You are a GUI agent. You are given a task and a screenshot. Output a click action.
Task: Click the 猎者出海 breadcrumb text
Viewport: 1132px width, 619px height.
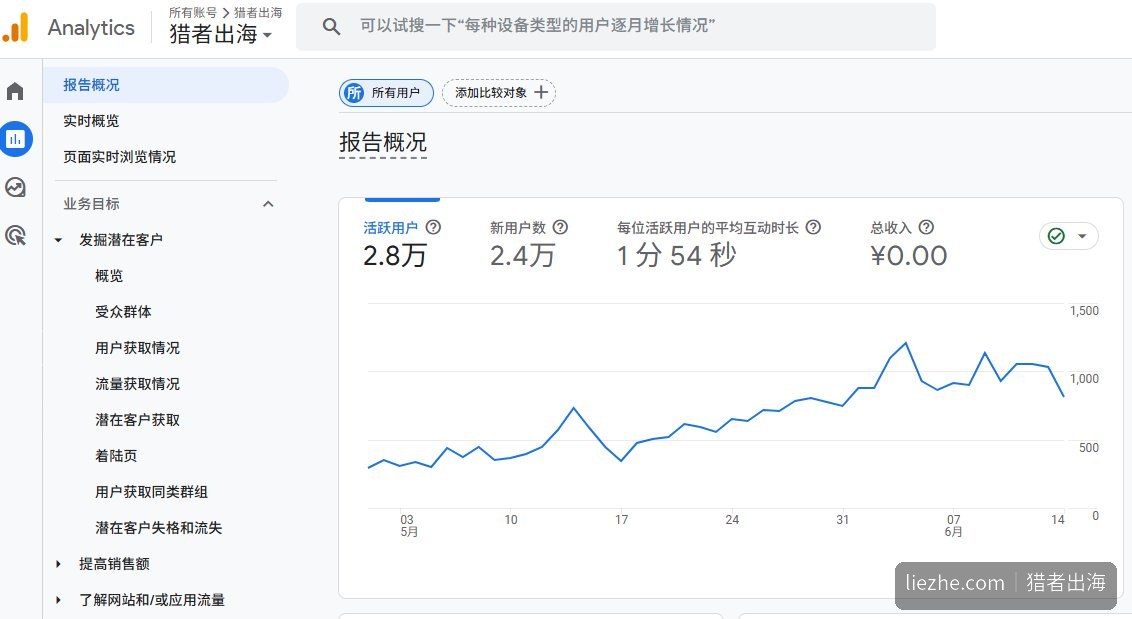coord(258,12)
